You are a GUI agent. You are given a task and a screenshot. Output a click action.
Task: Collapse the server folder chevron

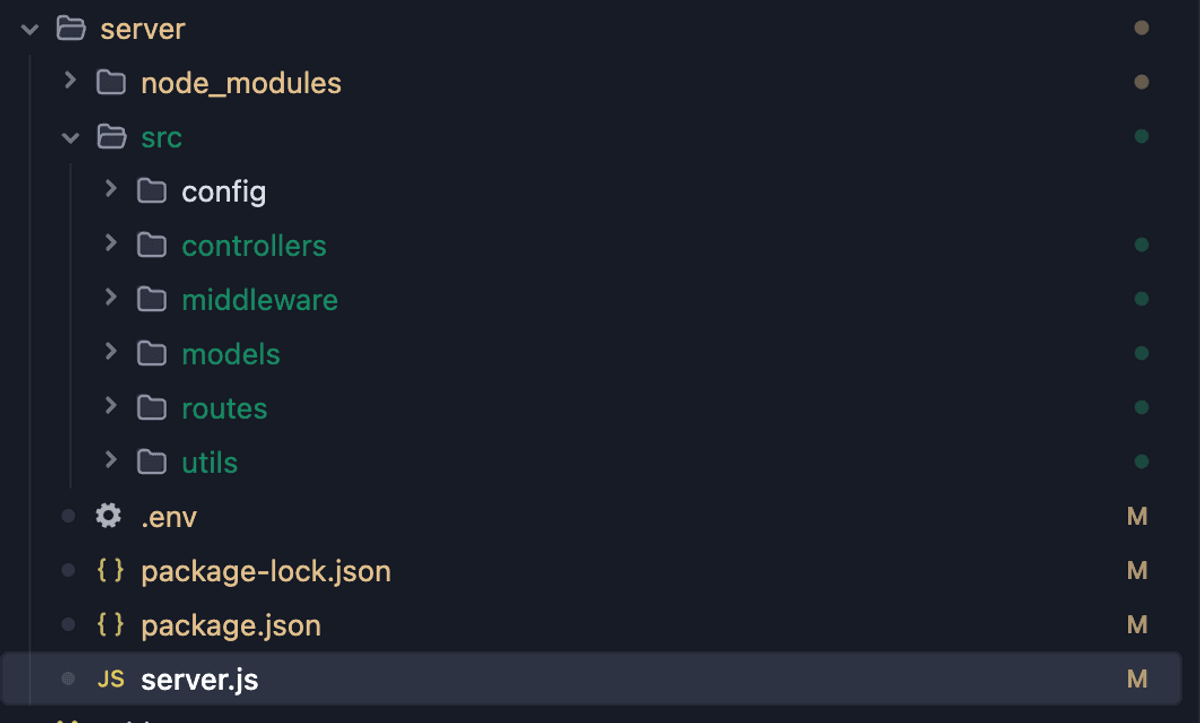coord(30,29)
